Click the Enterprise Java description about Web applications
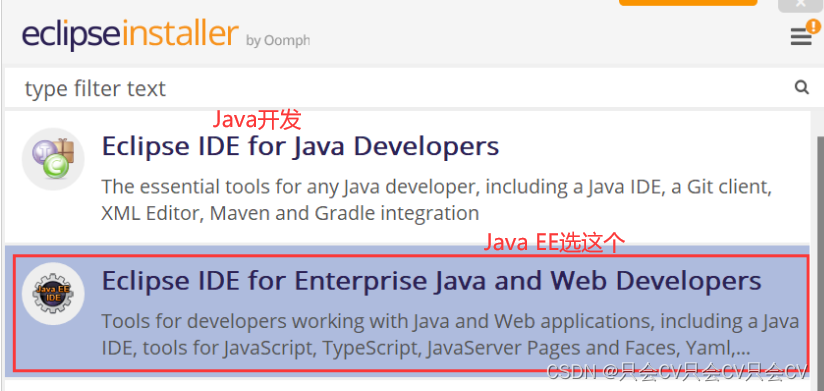Viewport: 824px width, 391px height. tap(450, 334)
